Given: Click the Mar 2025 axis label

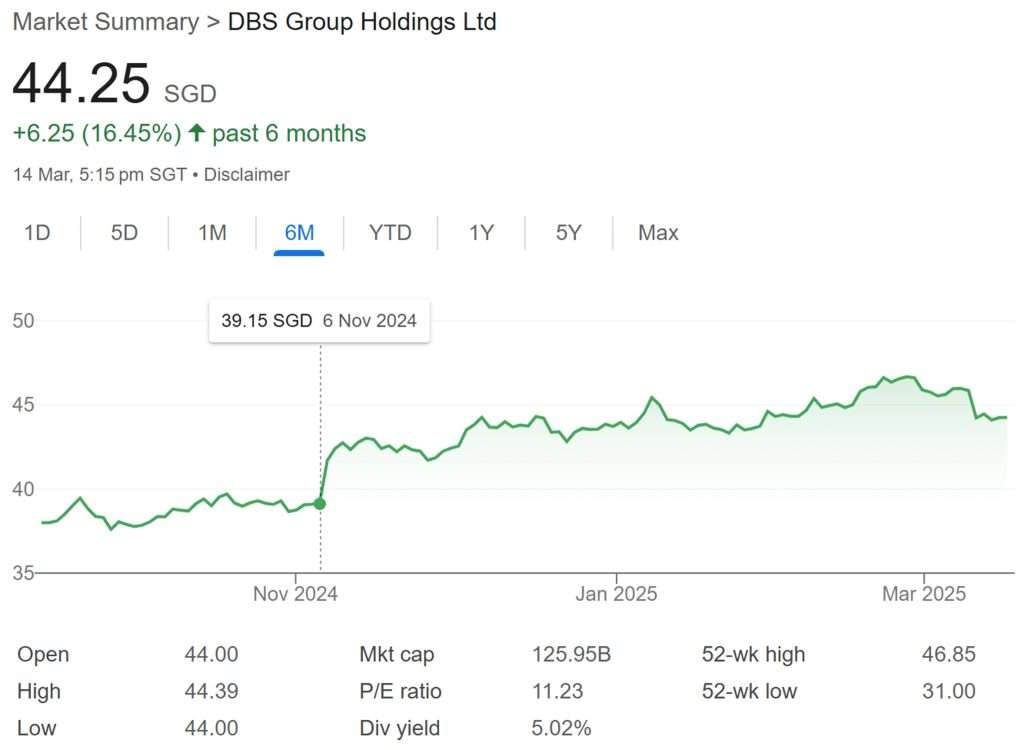Looking at the screenshot, I should click(923, 594).
